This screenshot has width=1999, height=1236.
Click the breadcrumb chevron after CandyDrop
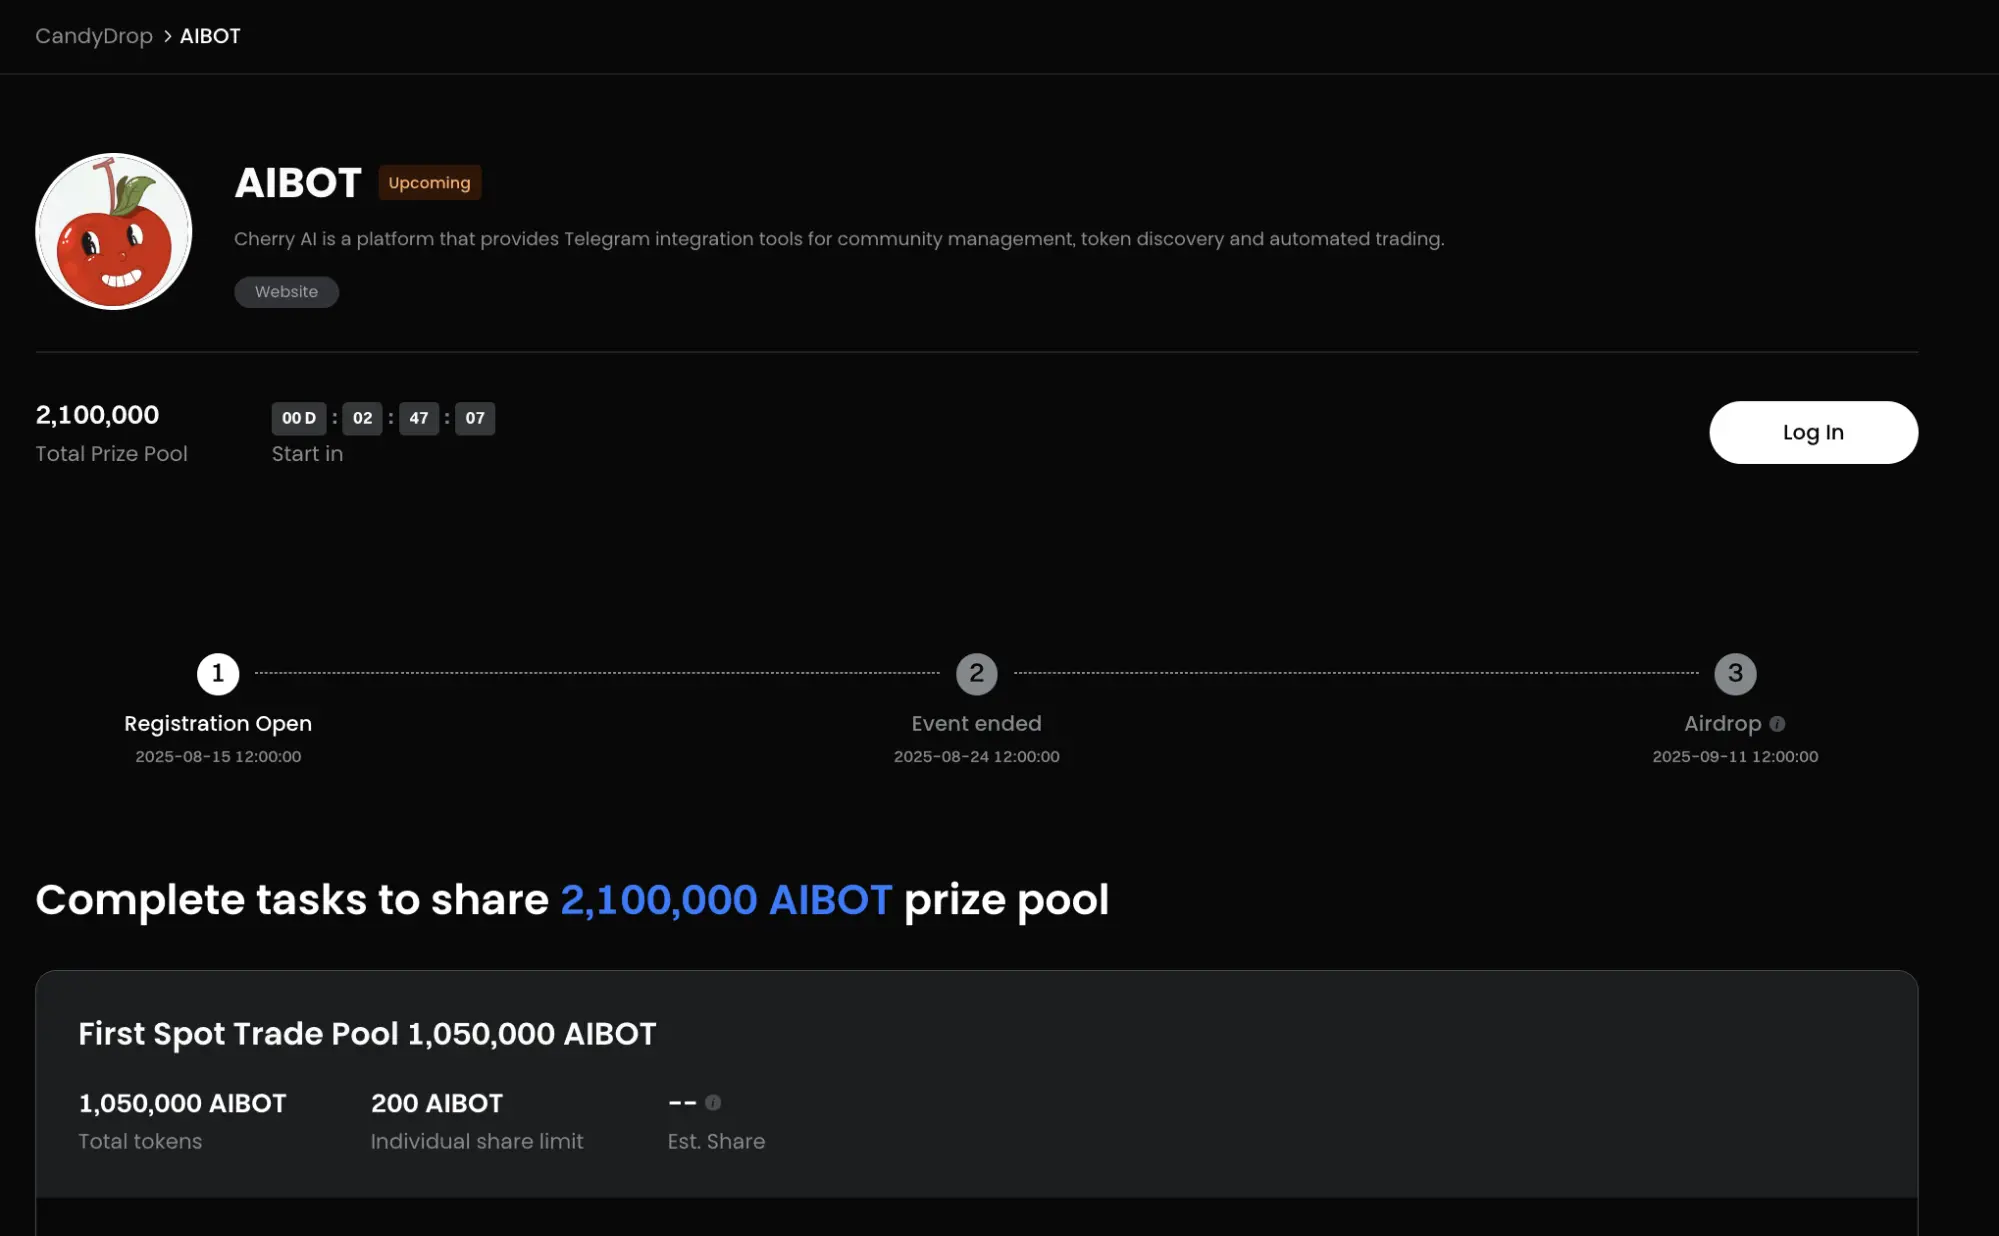pyautogui.click(x=167, y=36)
